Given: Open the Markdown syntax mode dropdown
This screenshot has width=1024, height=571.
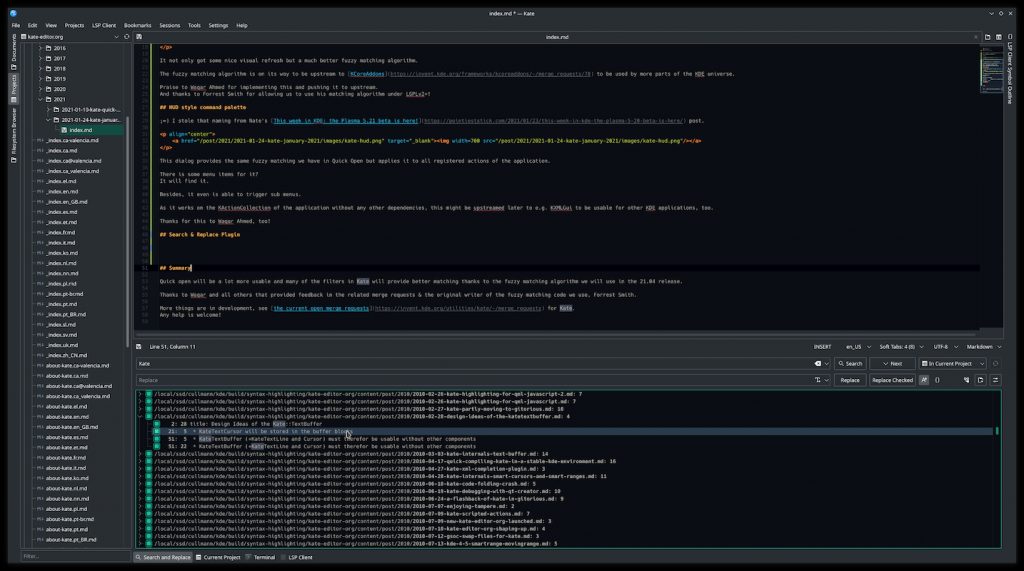Looking at the screenshot, I should [x=961, y=346].
